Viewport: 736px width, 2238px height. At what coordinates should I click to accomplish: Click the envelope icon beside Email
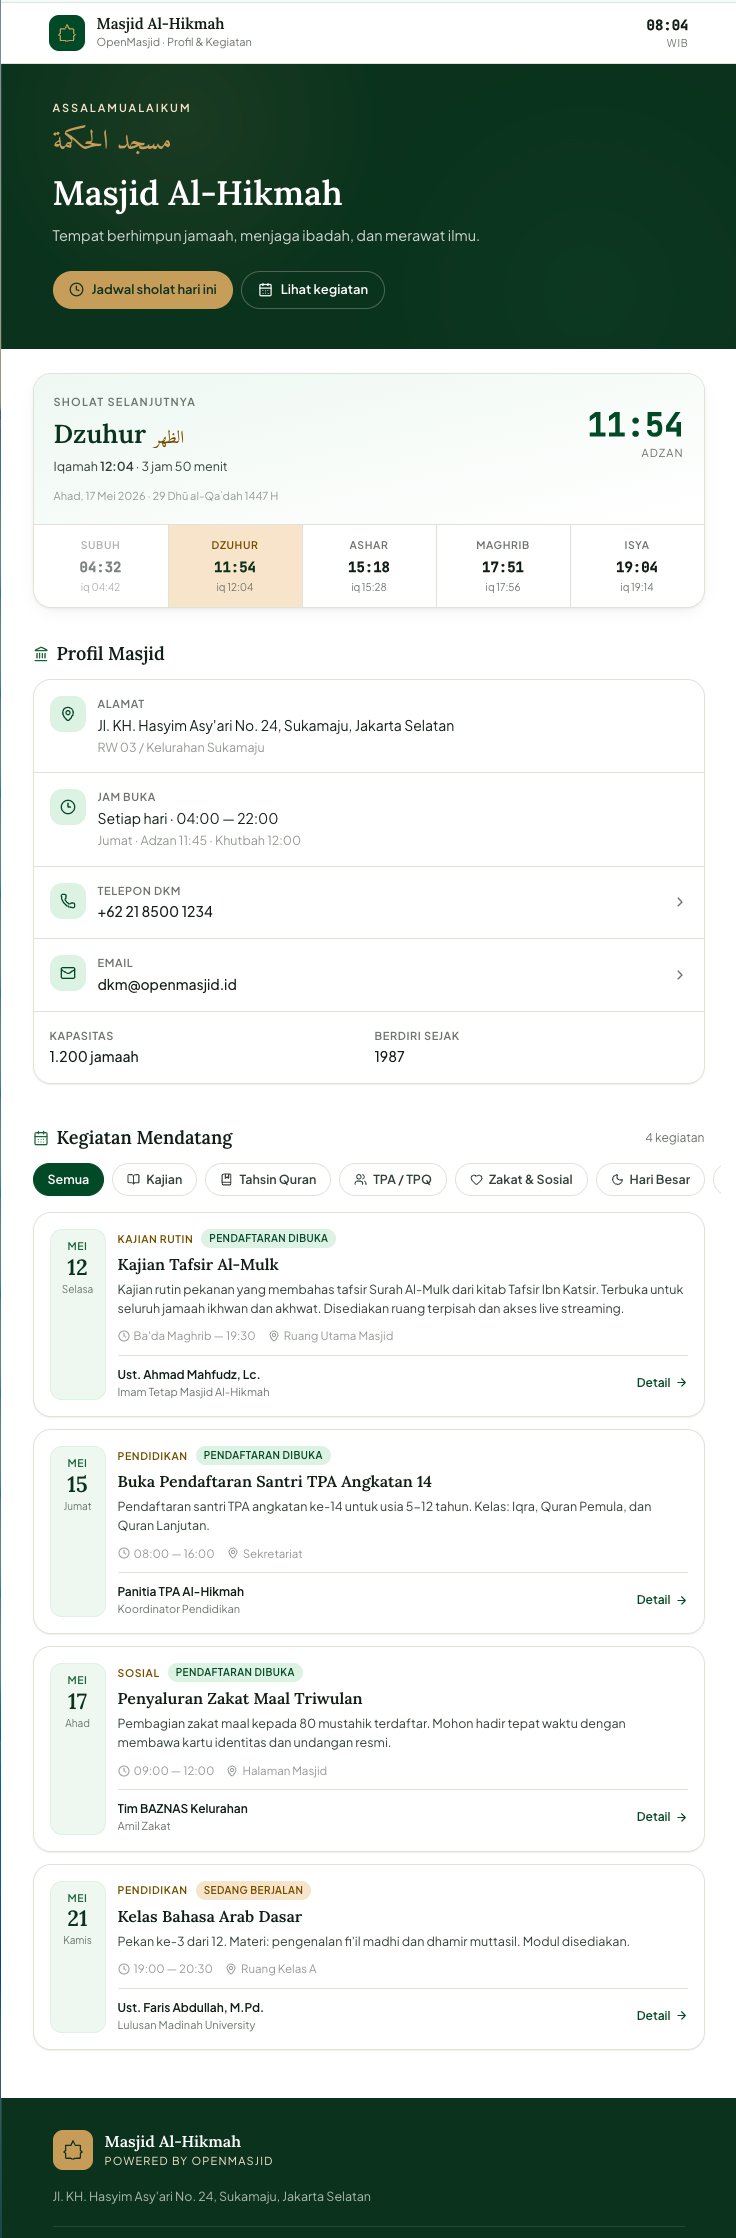[68, 973]
